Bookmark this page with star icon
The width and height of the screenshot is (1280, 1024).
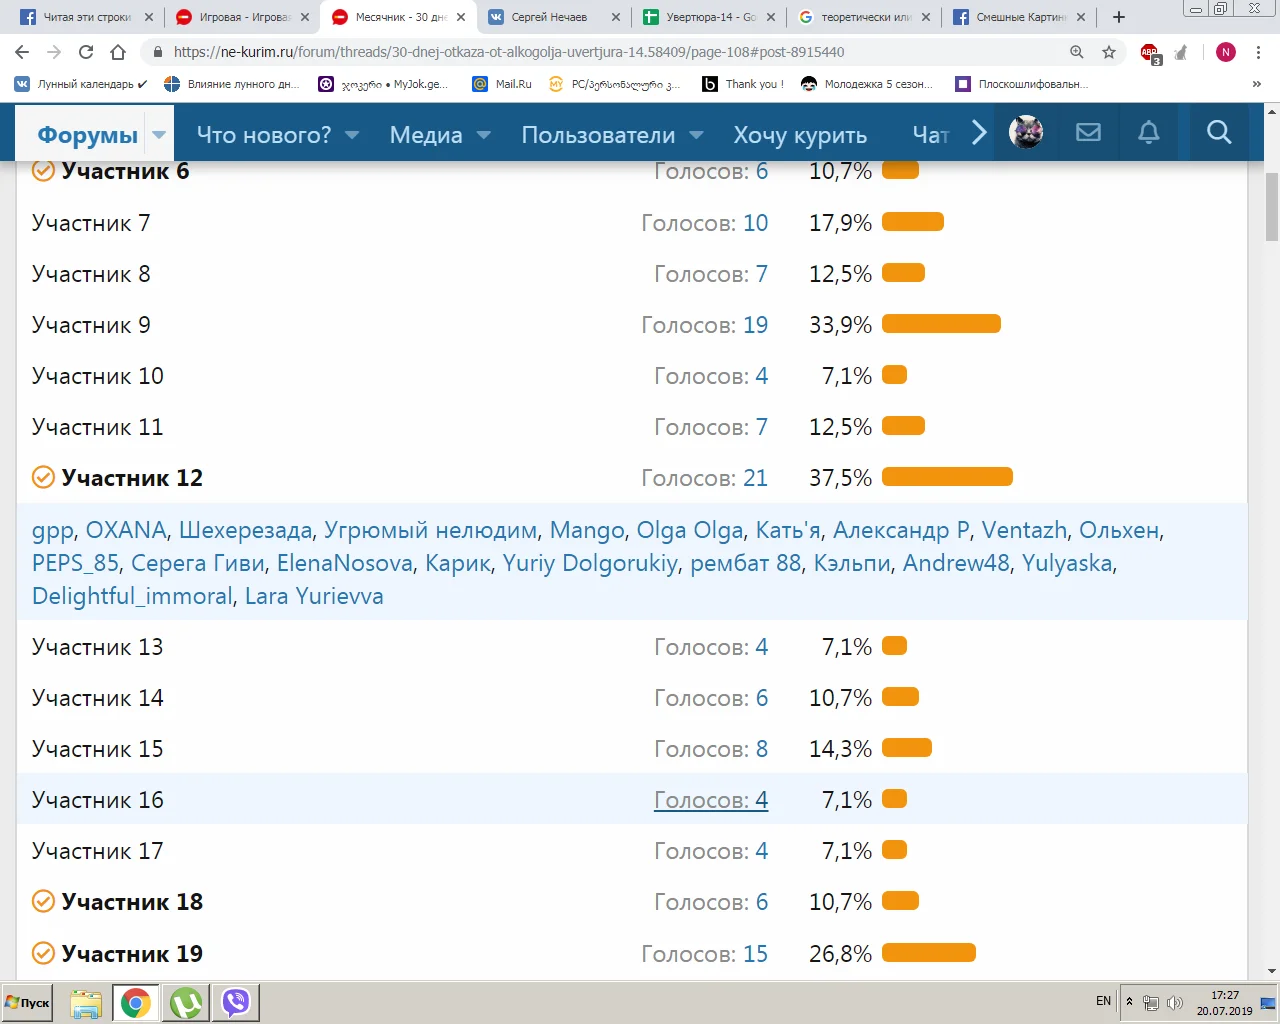point(1108,52)
